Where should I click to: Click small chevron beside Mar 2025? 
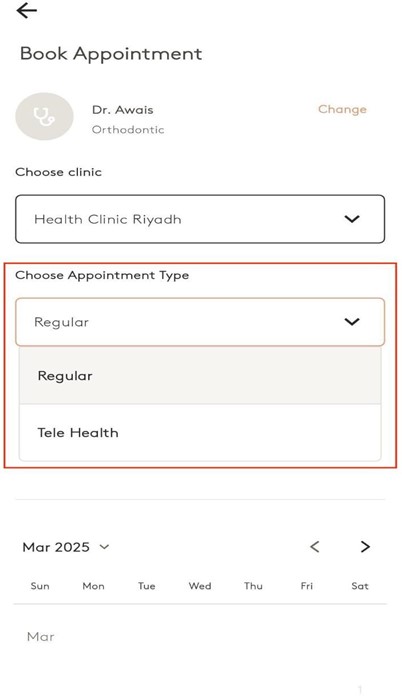coord(104,546)
